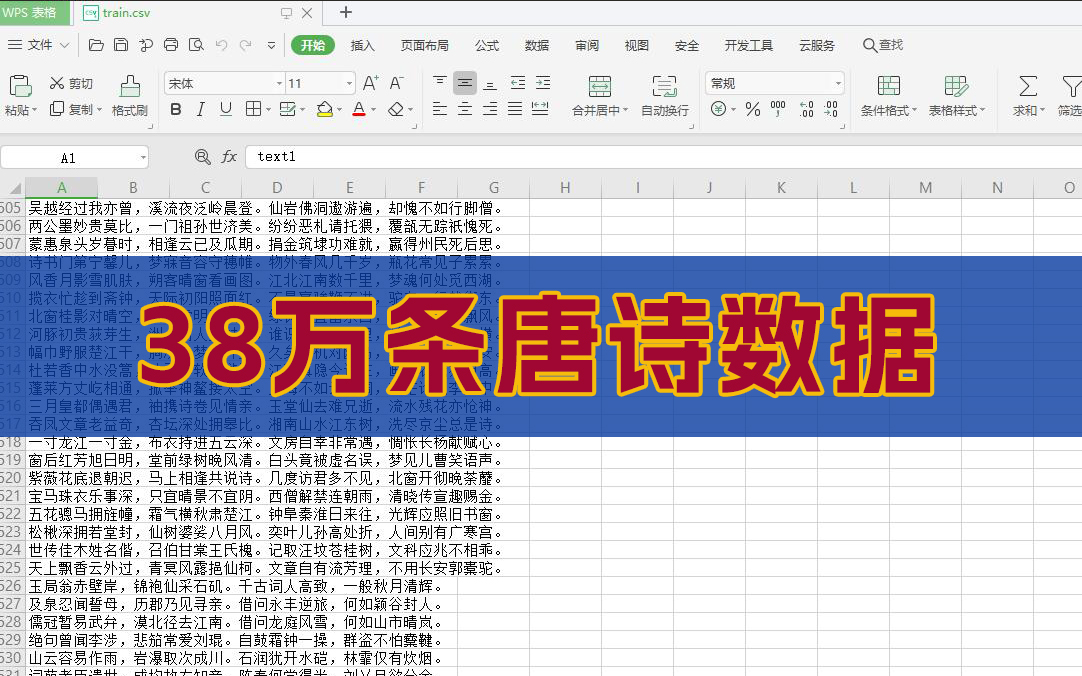Click the justify alignment icon
This screenshot has height=676, width=1082.
[x=515, y=109]
